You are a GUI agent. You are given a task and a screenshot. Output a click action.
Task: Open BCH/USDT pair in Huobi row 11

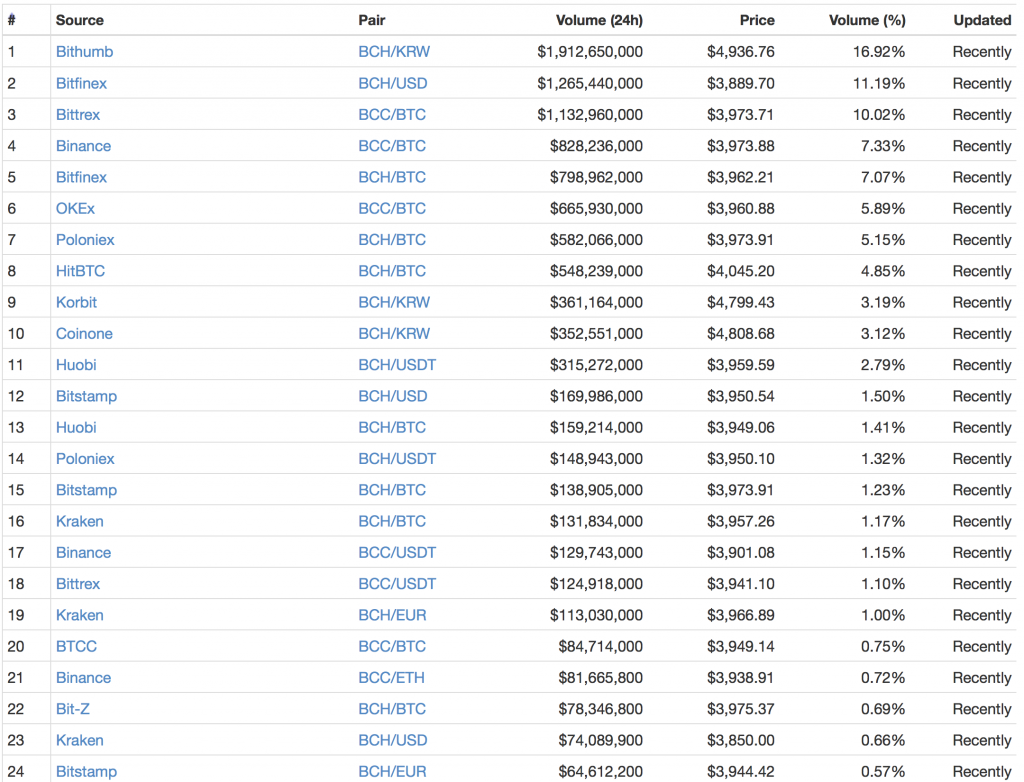coord(397,365)
